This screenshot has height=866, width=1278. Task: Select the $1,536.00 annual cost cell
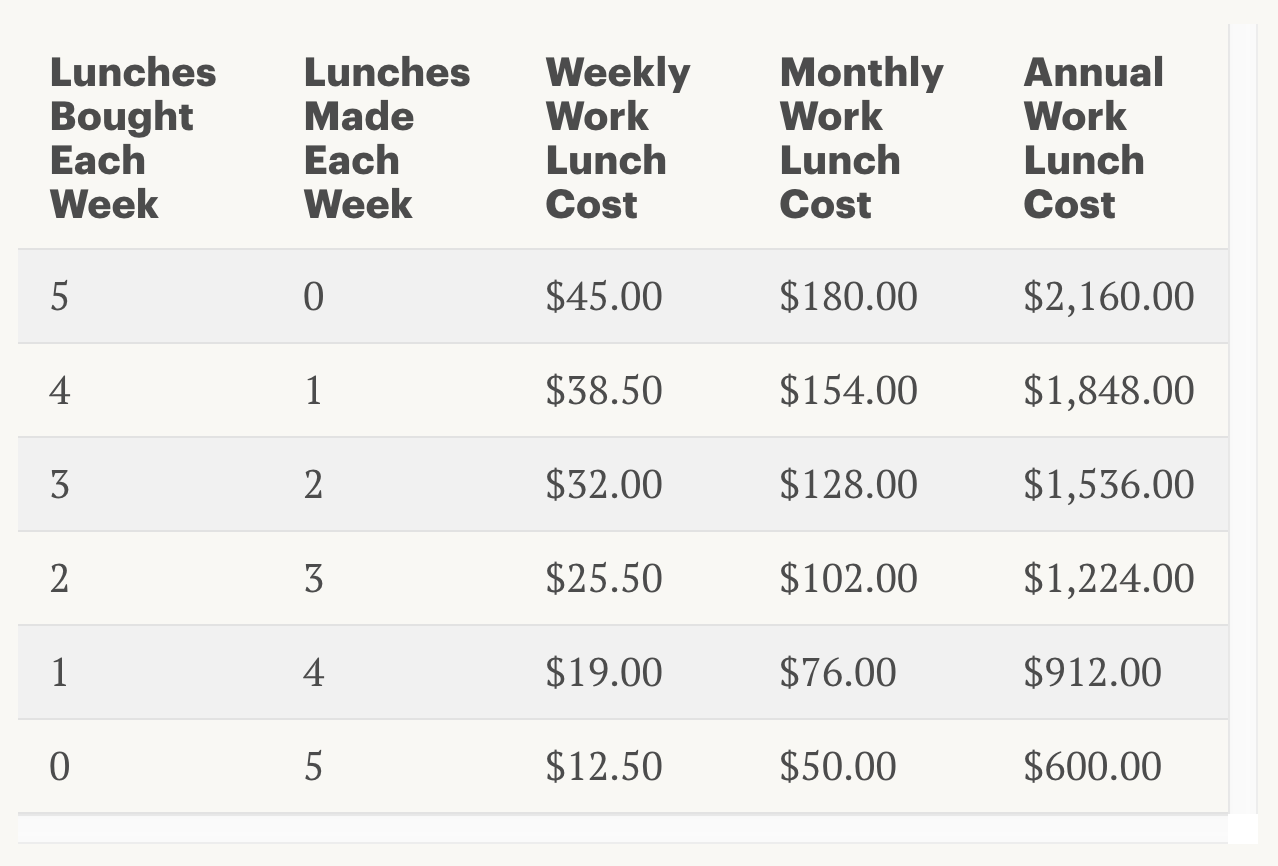[1108, 484]
